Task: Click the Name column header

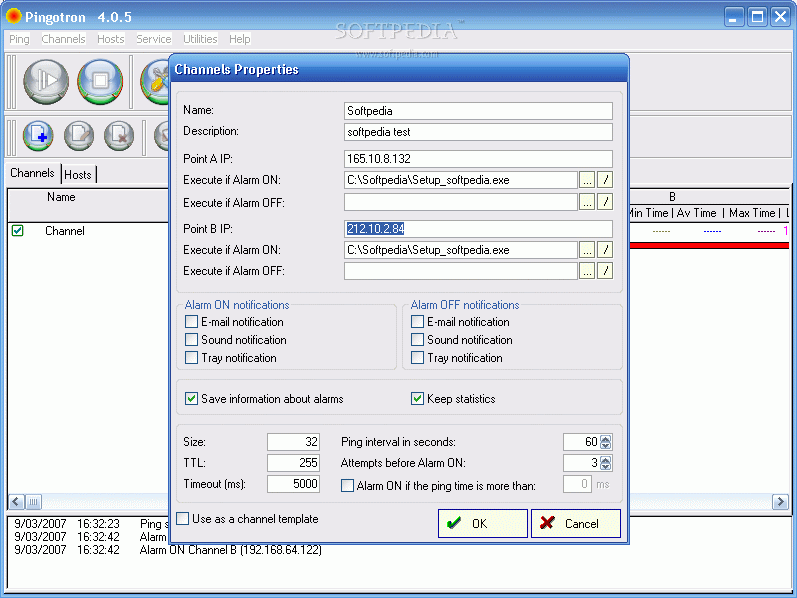Action: click(x=61, y=197)
